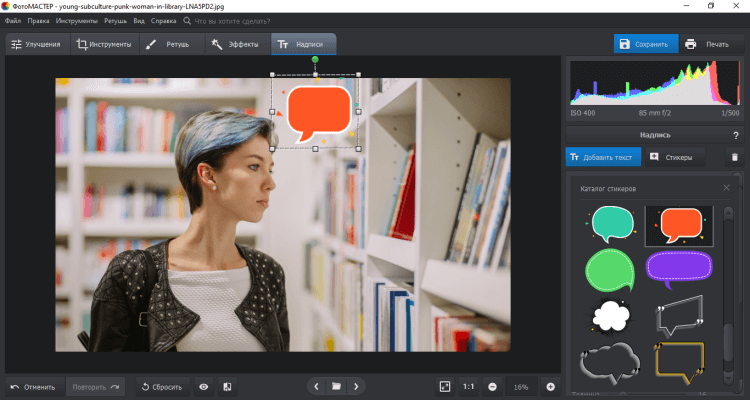Set zoom to 1:1 scale
The width and height of the screenshot is (750, 400).
[468, 386]
